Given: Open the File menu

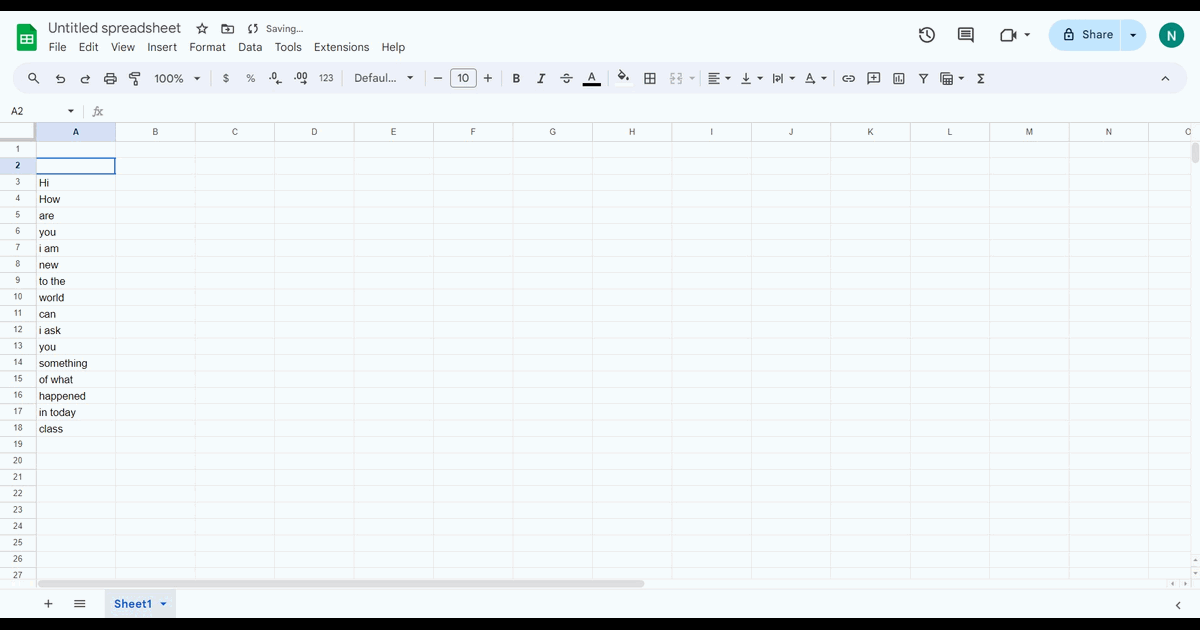Looking at the screenshot, I should click(x=57, y=47).
